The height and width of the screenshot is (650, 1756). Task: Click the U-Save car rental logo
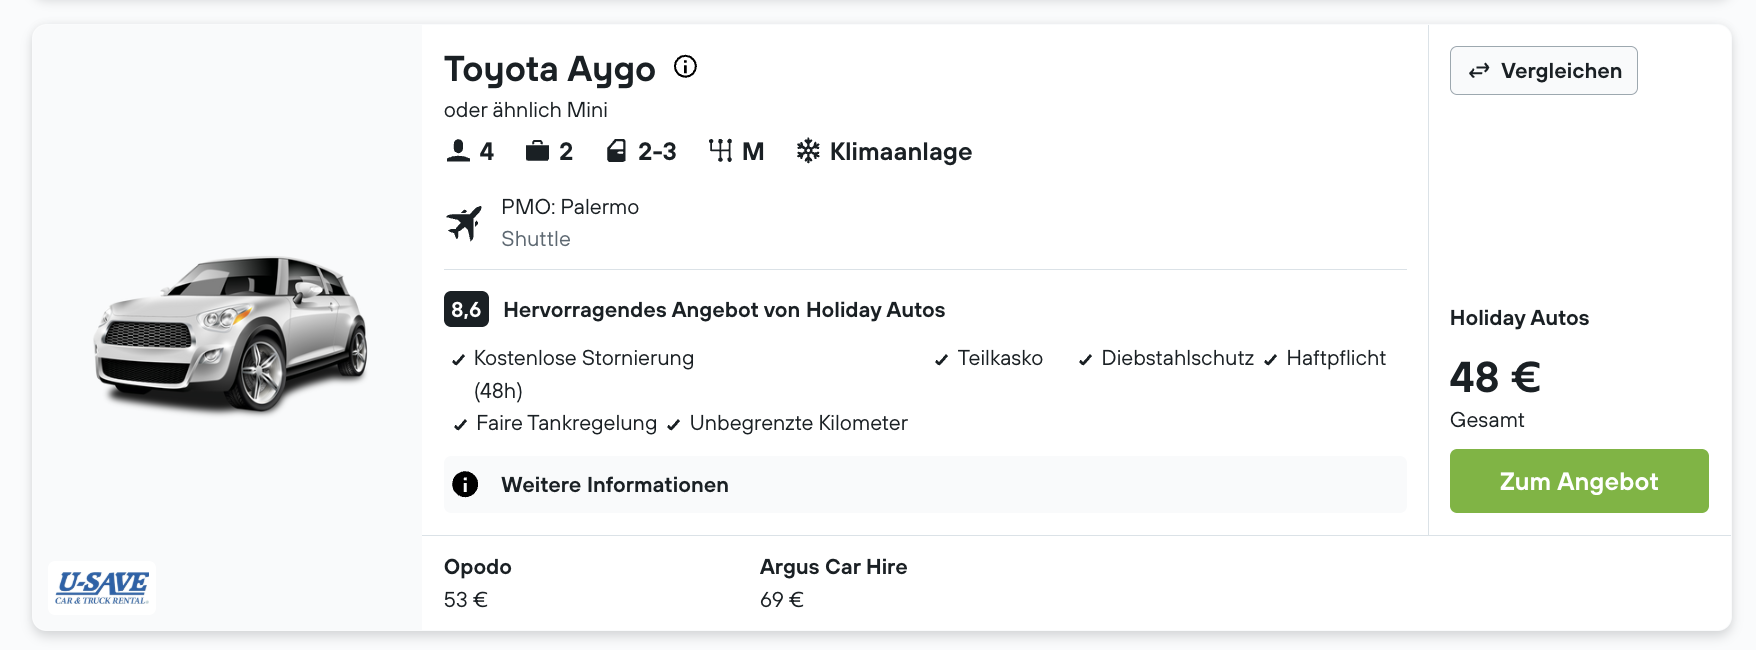tap(102, 587)
